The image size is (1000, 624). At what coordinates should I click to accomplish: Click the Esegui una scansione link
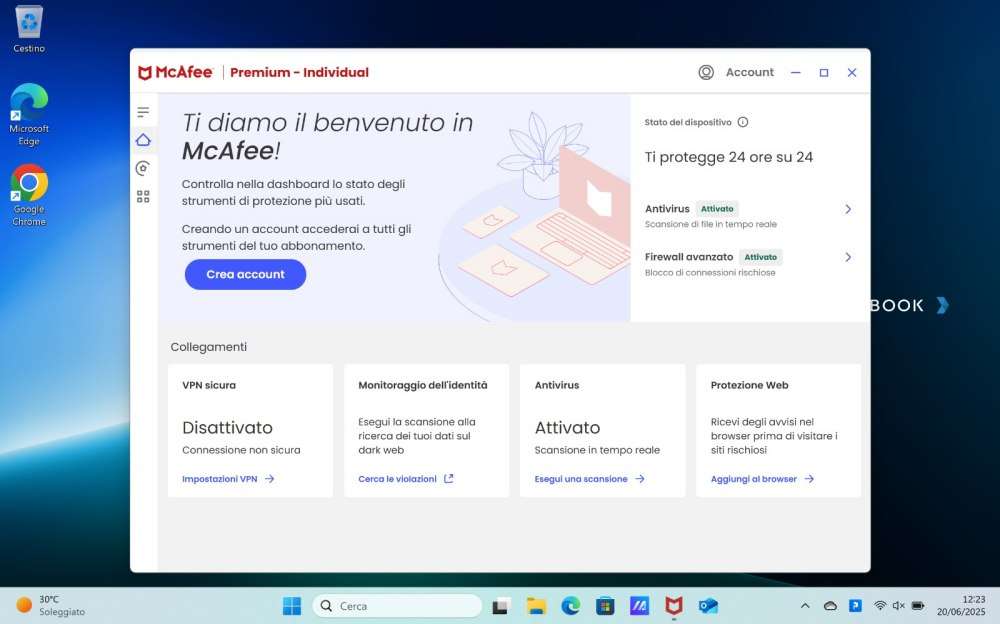point(581,479)
